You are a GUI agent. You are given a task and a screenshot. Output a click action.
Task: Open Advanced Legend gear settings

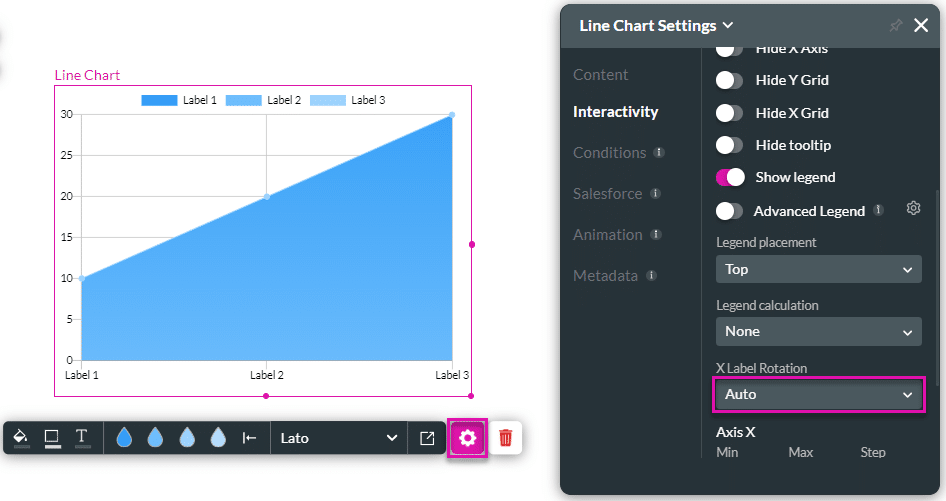913,209
